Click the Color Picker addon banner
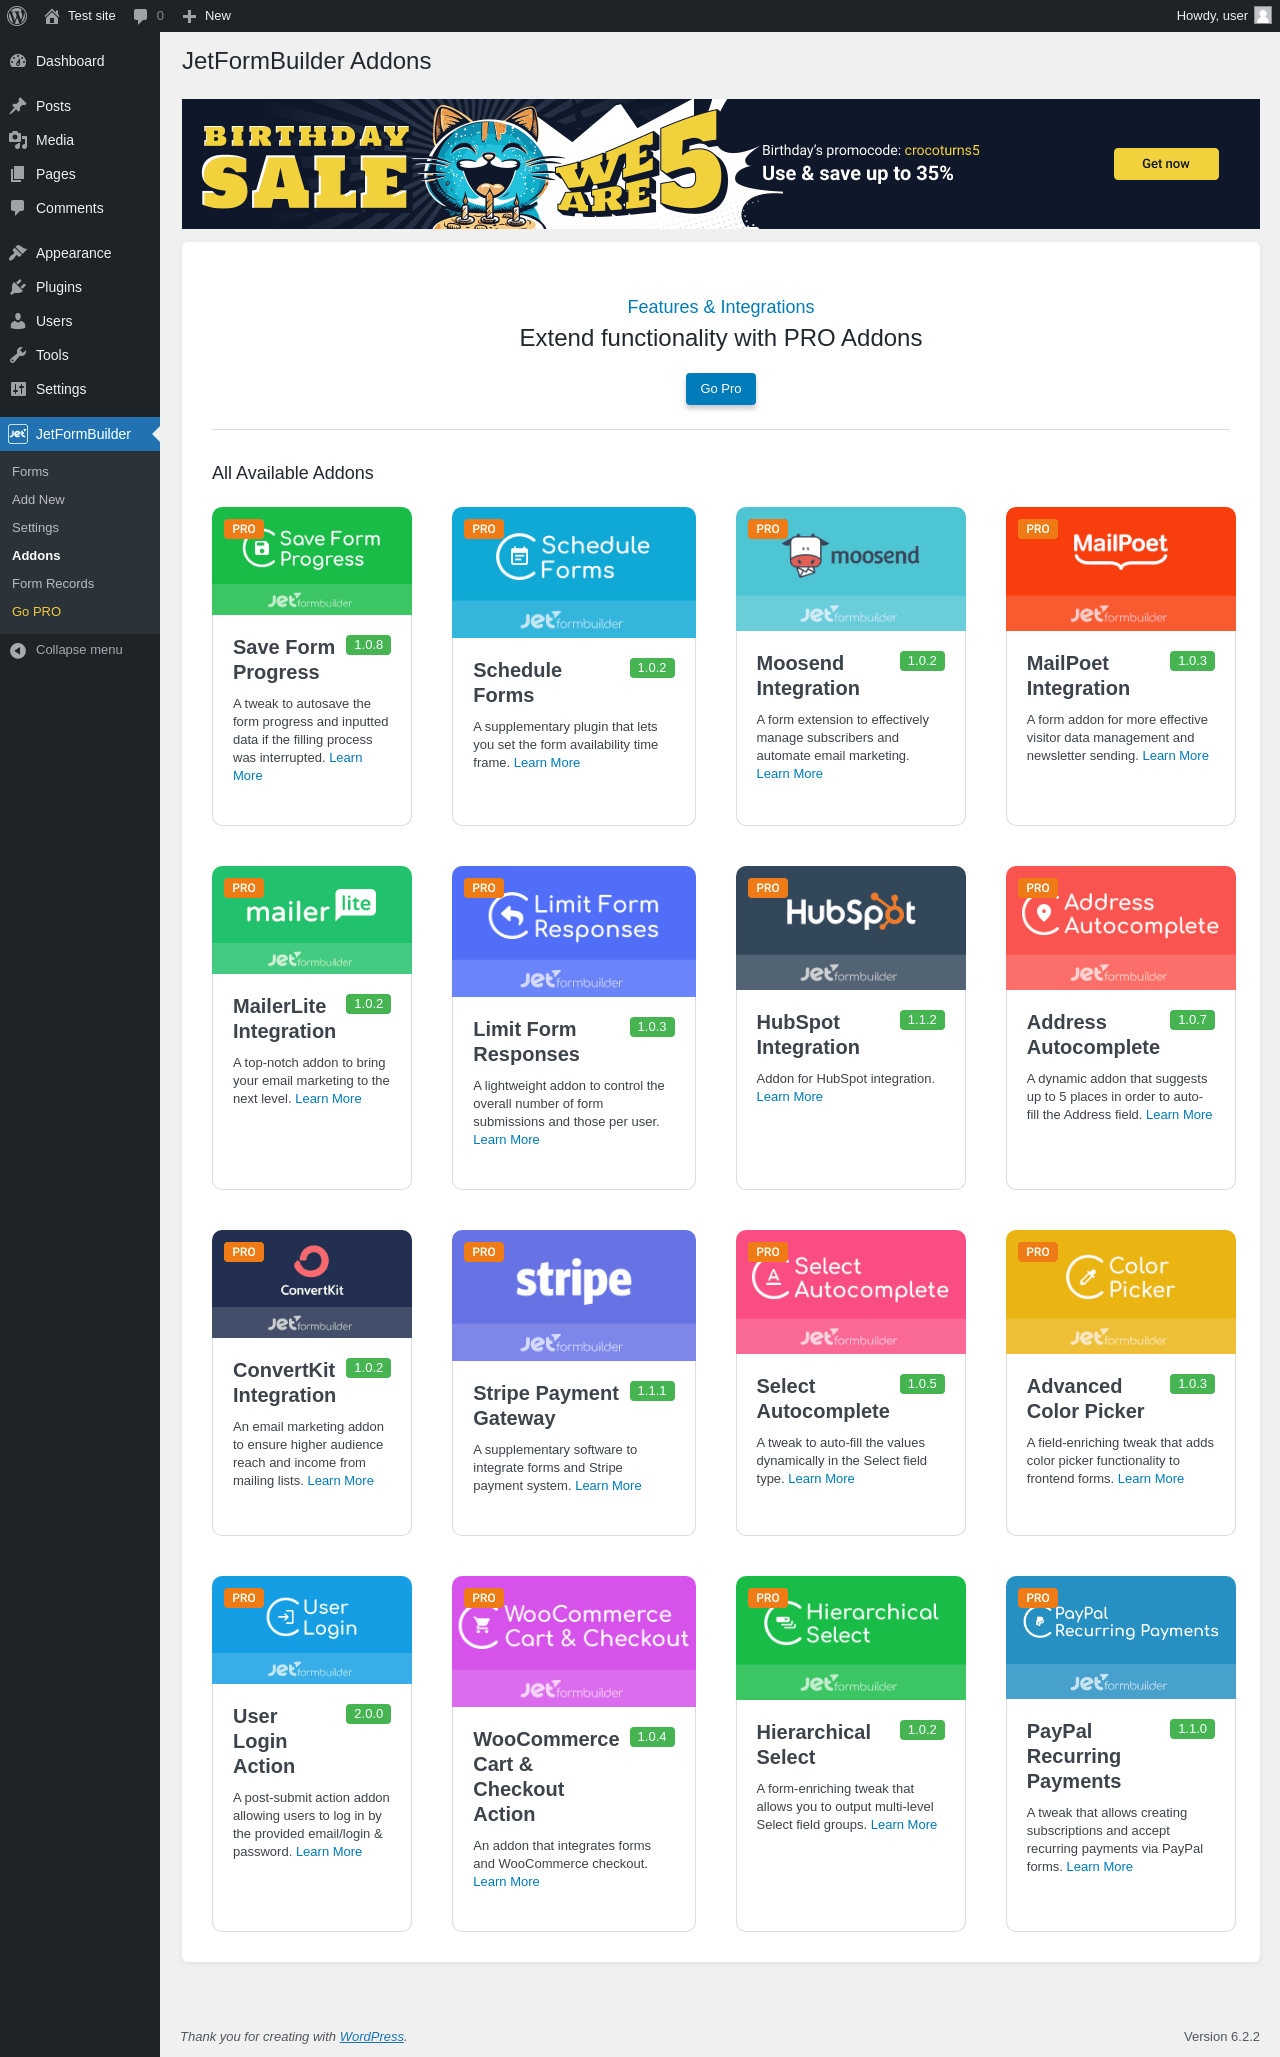This screenshot has height=2057, width=1280. tap(1121, 1292)
